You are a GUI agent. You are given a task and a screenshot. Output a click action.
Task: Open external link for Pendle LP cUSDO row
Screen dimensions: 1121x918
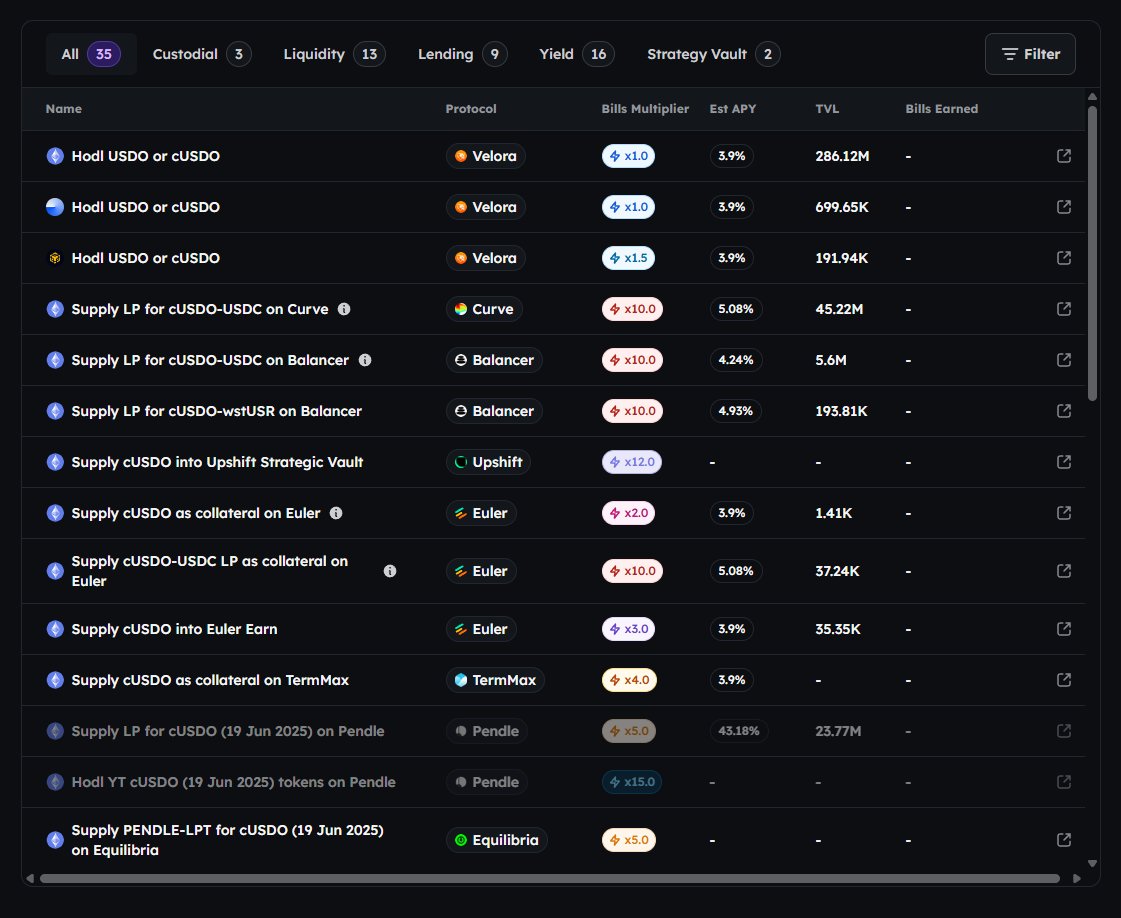point(1064,731)
